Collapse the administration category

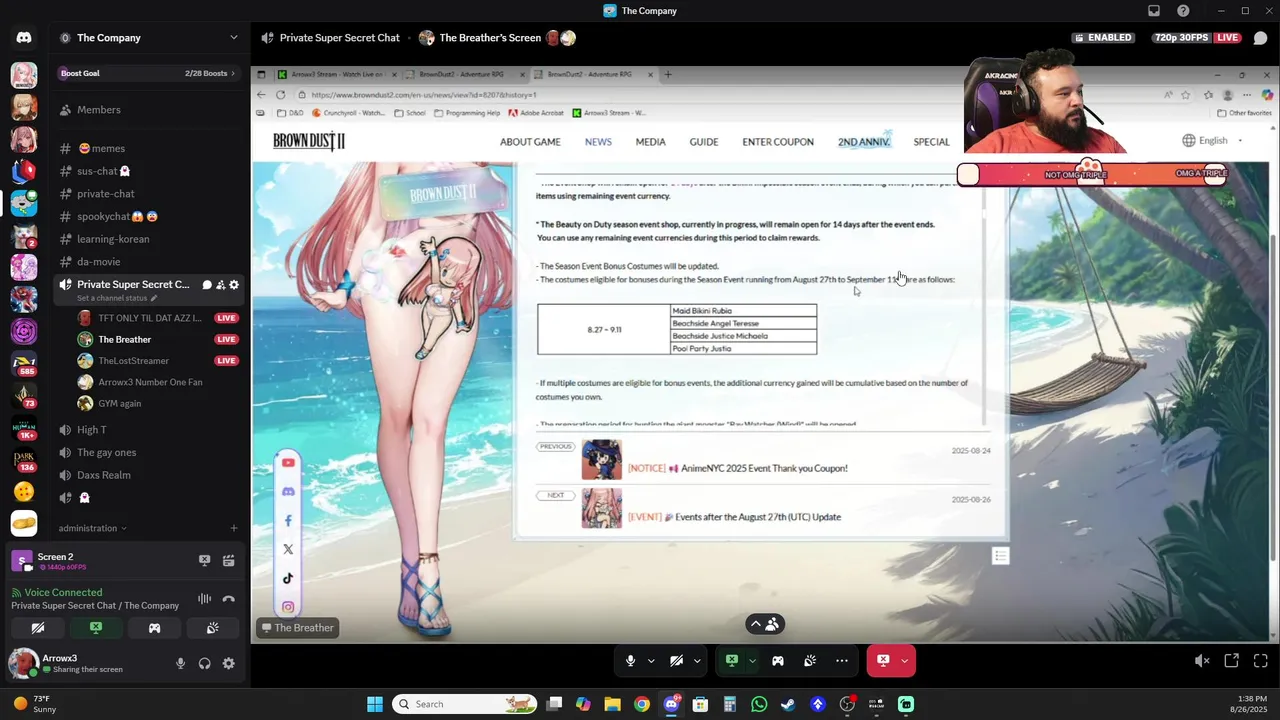[x=92, y=528]
